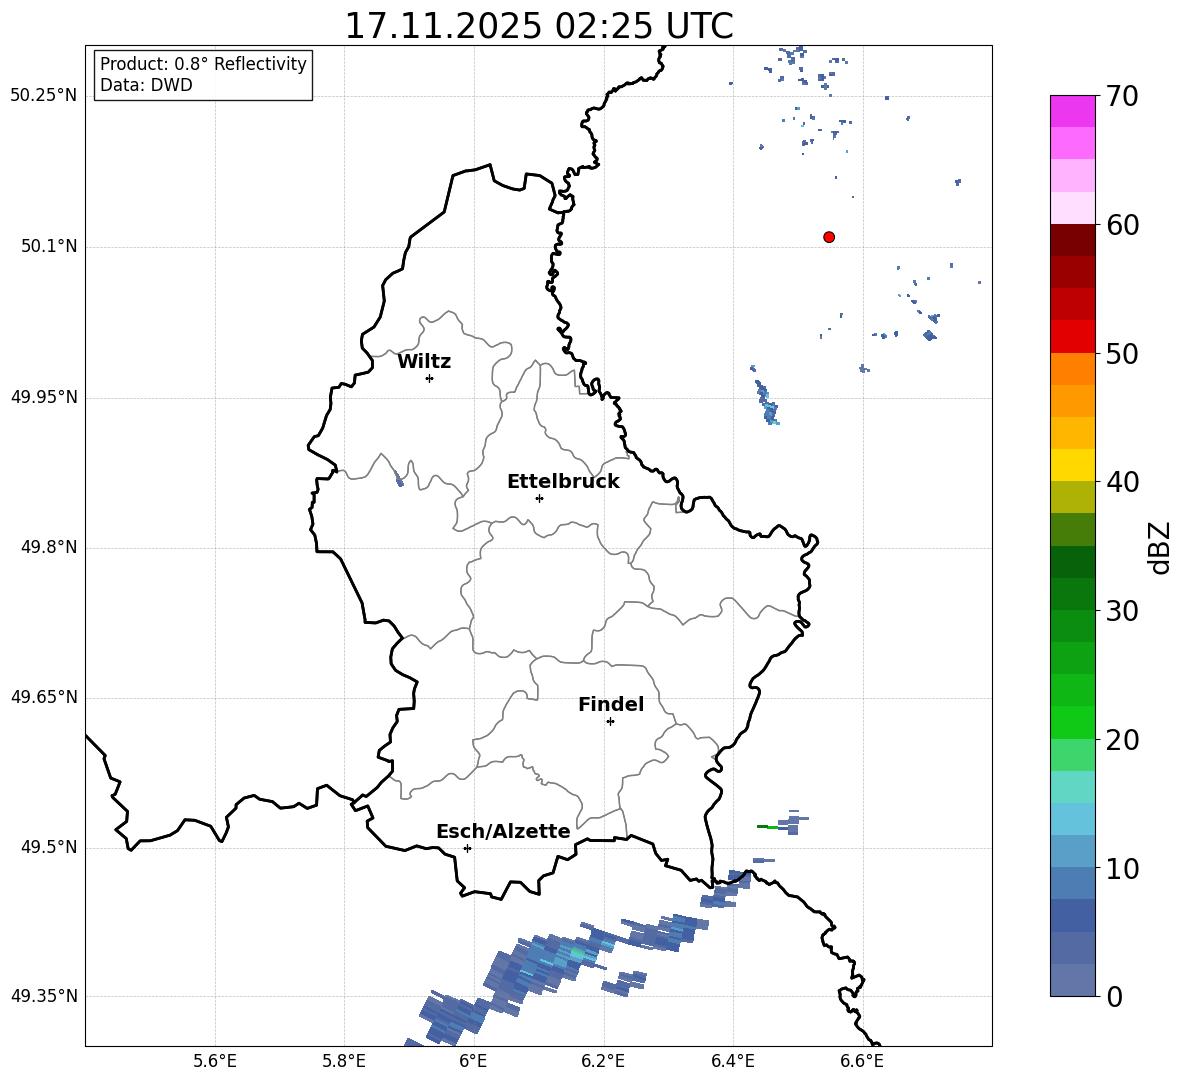
Task: Click the Findel station cross marker
Action: pyautogui.click(x=610, y=722)
